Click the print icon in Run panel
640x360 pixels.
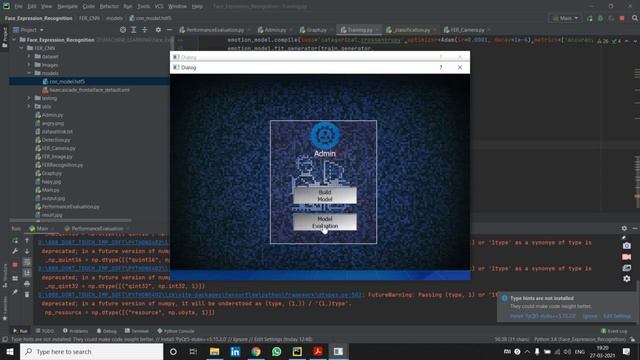27,284
